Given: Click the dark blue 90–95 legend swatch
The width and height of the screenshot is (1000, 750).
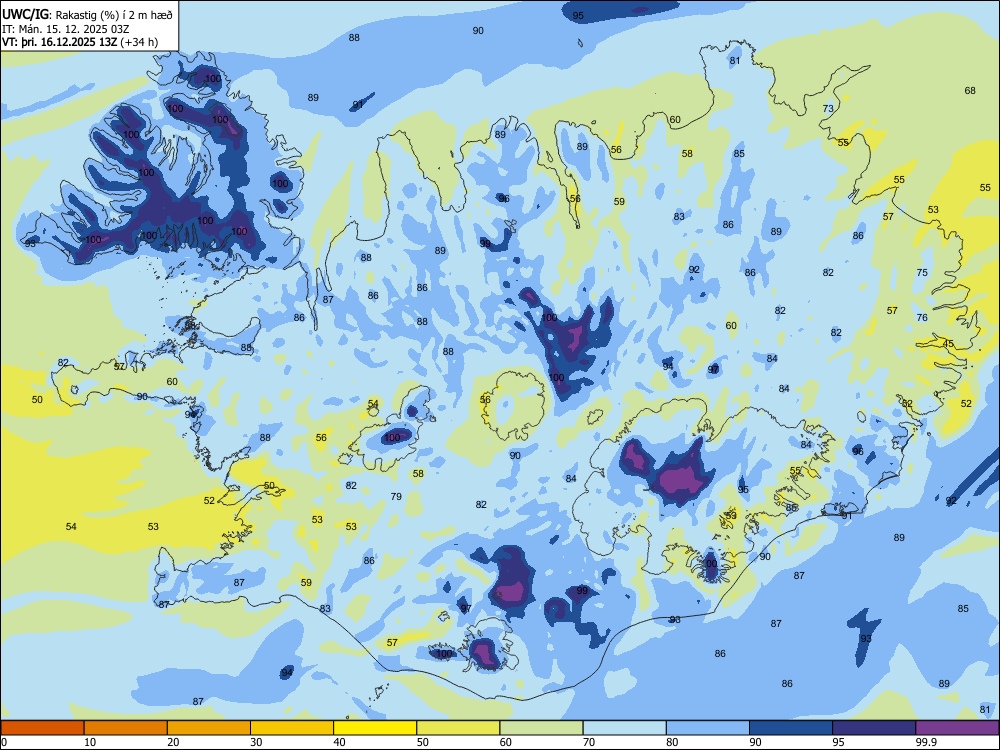Looking at the screenshot, I should pyautogui.click(x=791, y=728).
